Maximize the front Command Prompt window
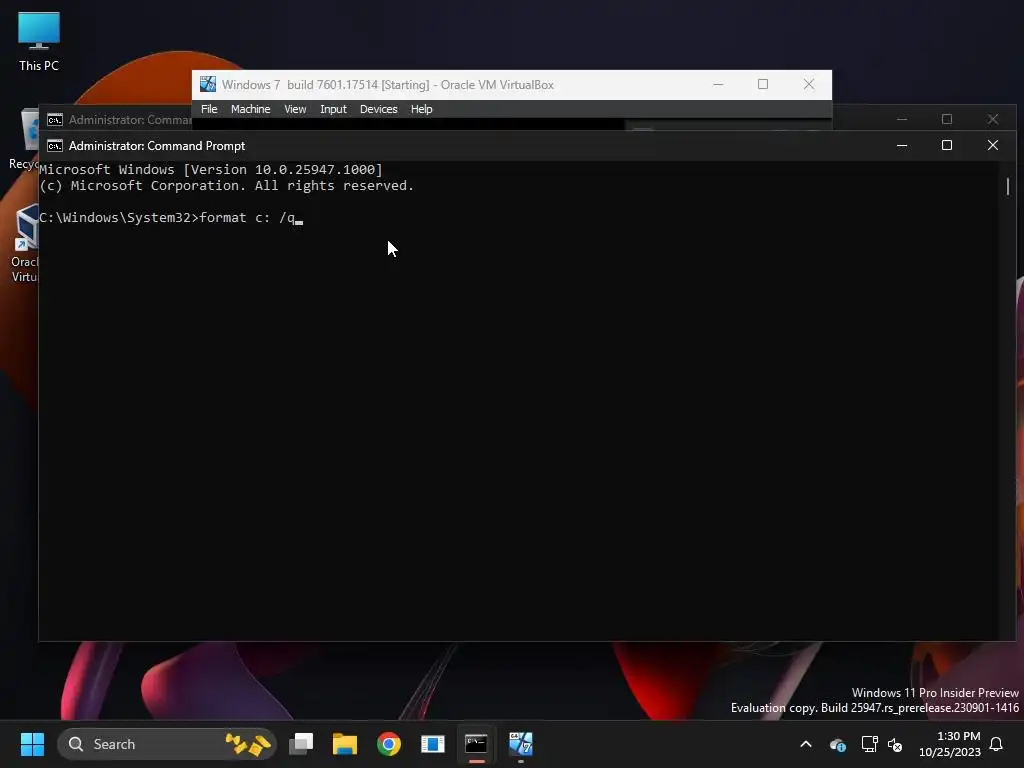Screen dimensions: 1024x768 [947, 146]
